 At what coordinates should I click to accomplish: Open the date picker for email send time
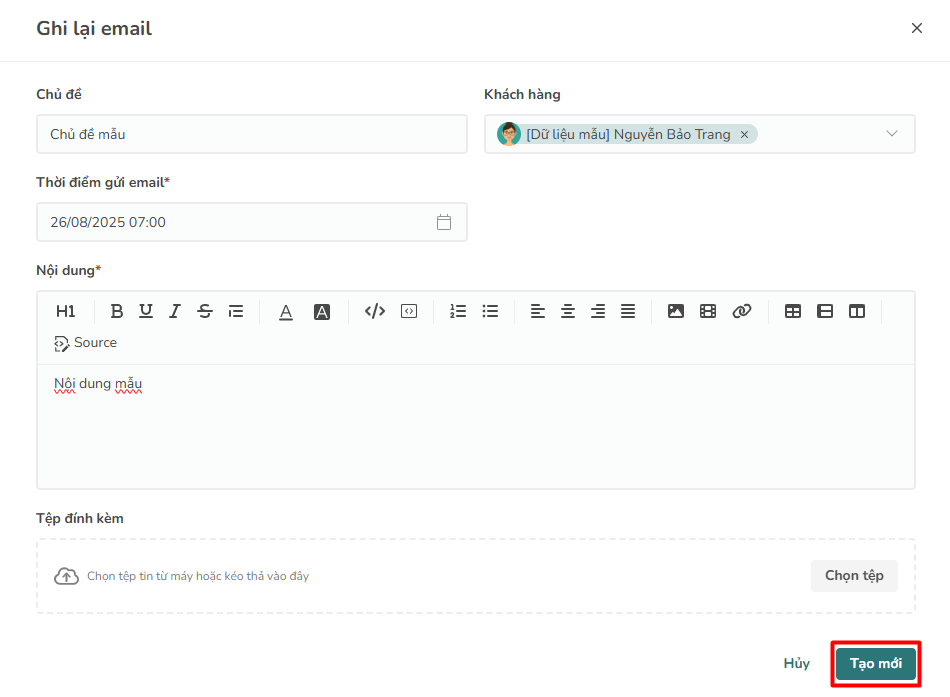[x=444, y=222]
